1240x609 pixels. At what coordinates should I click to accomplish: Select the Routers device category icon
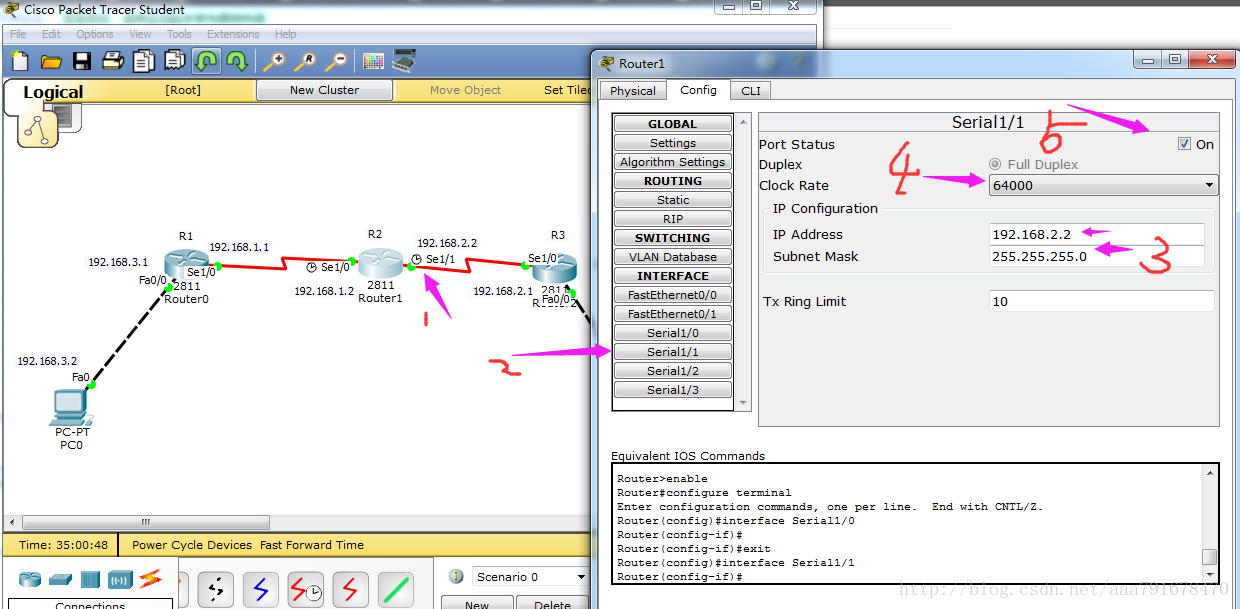point(31,579)
